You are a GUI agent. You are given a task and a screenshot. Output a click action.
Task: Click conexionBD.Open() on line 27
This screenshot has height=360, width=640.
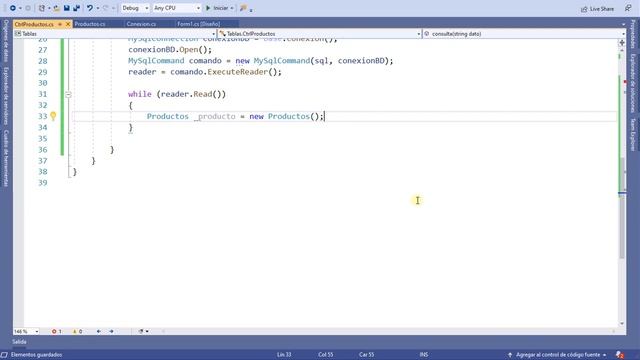tap(170, 50)
